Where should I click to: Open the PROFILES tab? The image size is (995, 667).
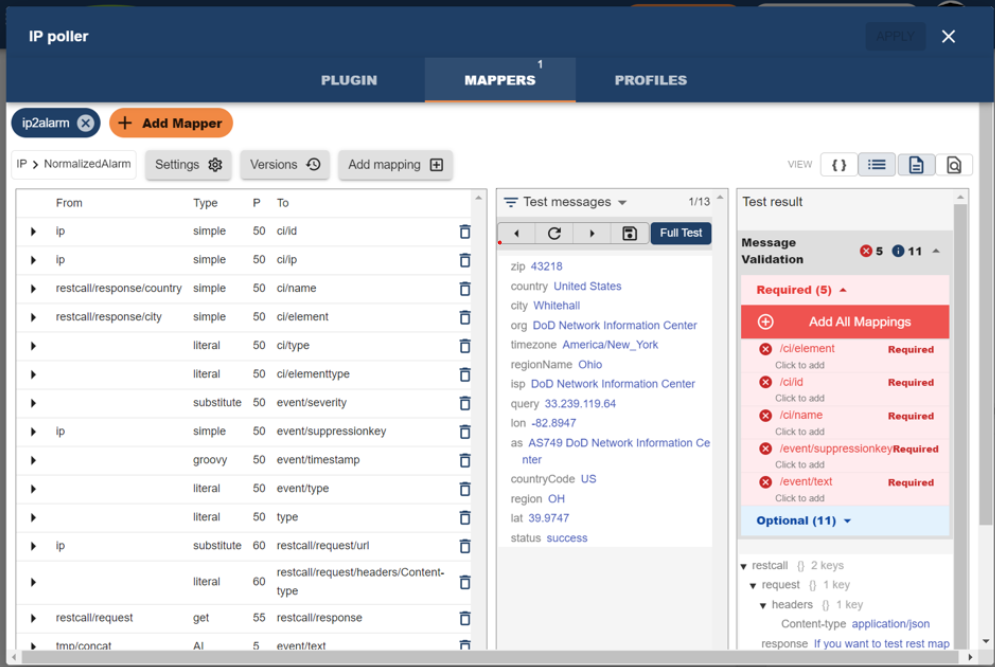tap(650, 80)
